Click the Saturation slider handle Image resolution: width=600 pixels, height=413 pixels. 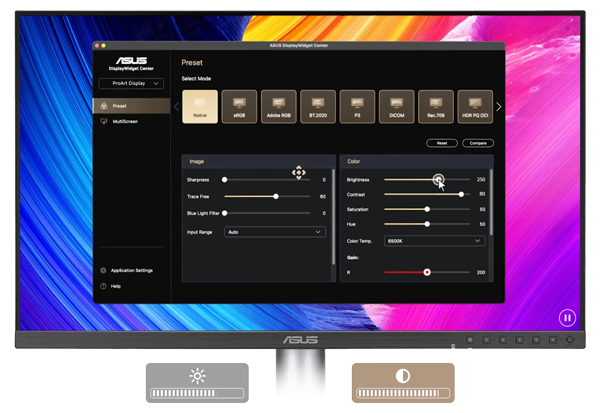[x=427, y=209]
